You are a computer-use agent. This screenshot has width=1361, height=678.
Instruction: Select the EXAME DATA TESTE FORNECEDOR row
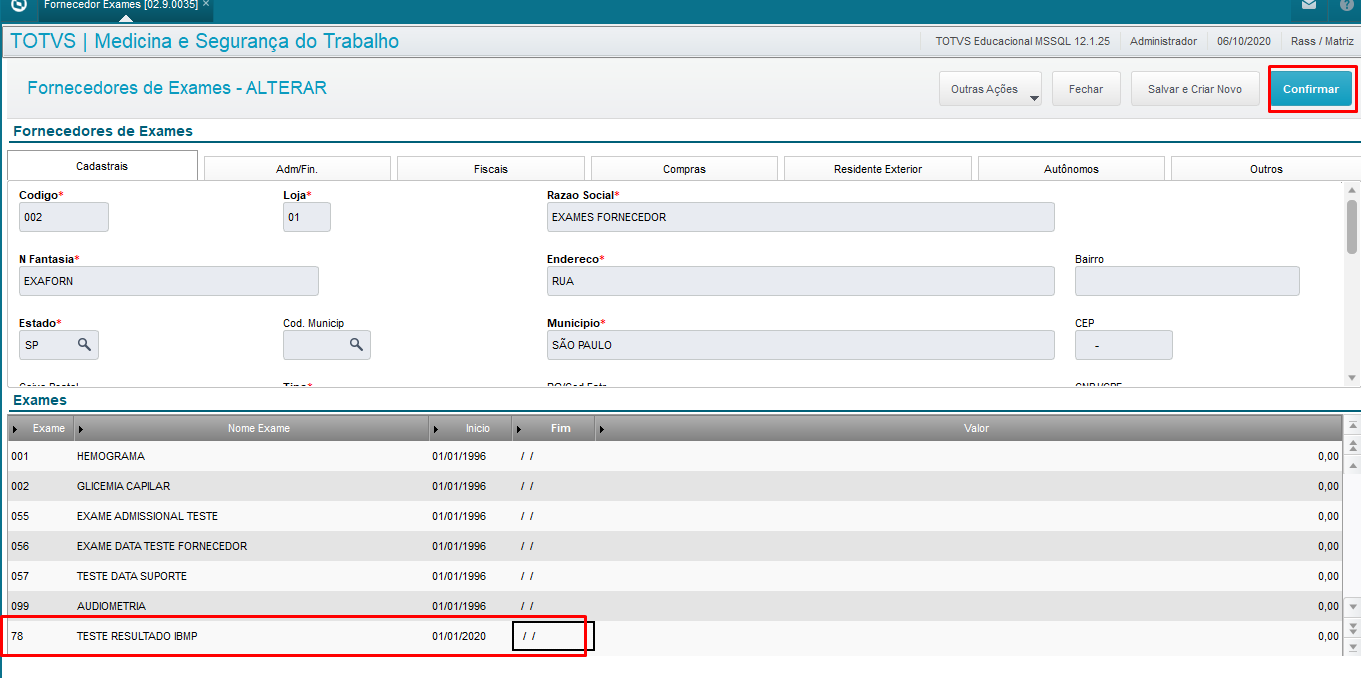pyautogui.click(x=675, y=546)
